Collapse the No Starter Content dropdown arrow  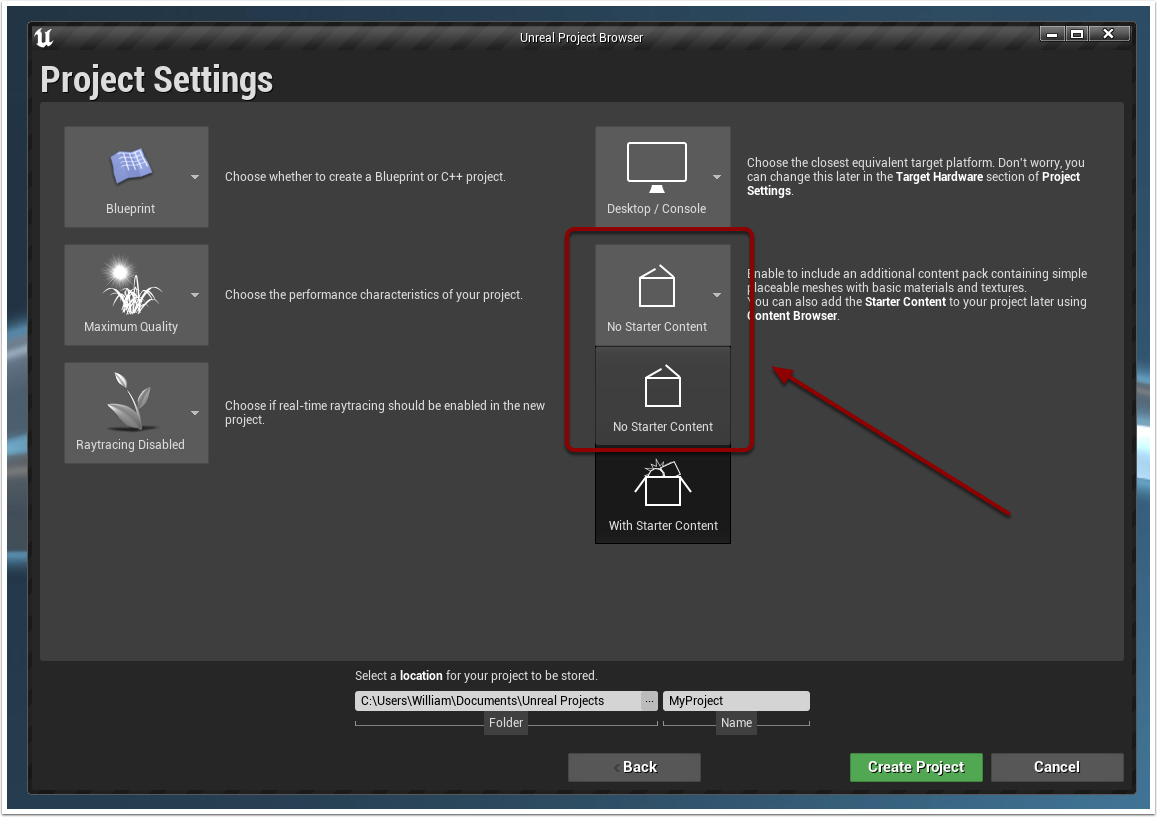pos(716,295)
